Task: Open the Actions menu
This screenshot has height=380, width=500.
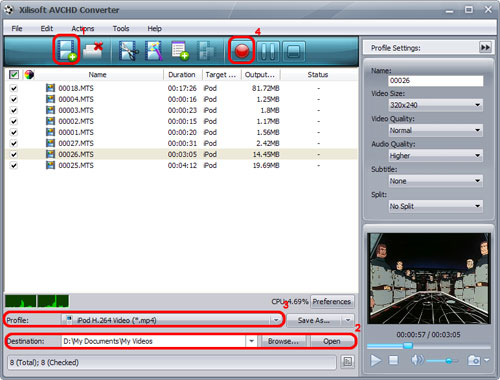Action: pyautogui.click(x=83, y=29)
